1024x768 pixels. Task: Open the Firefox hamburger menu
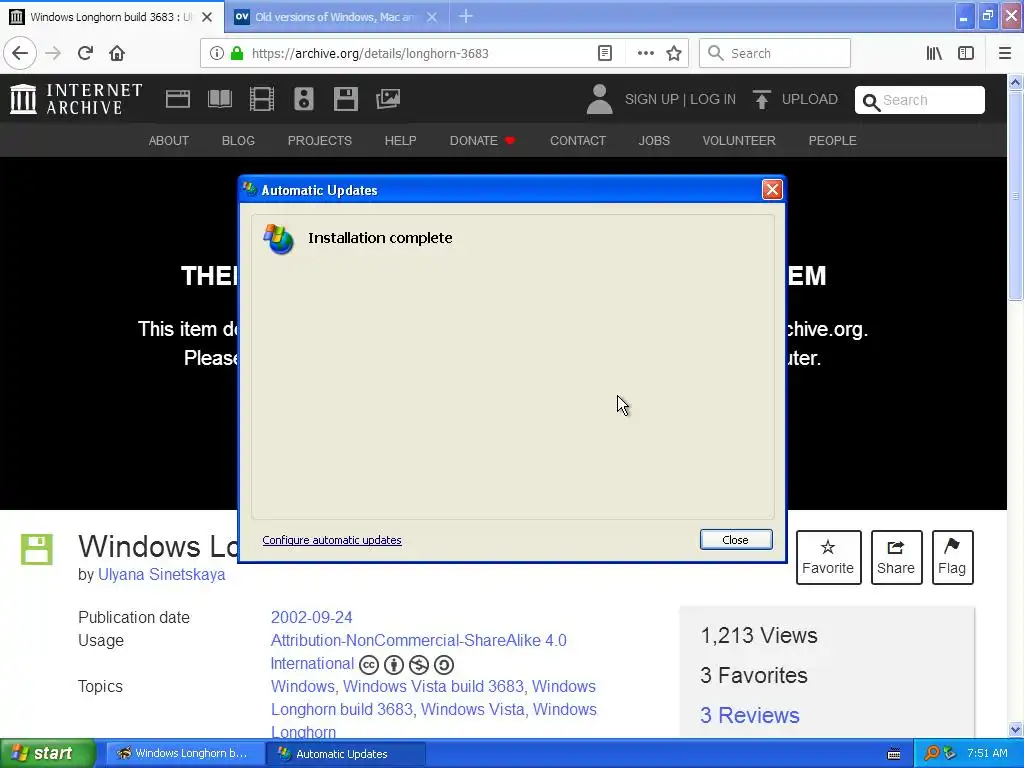click(1005, 53)
